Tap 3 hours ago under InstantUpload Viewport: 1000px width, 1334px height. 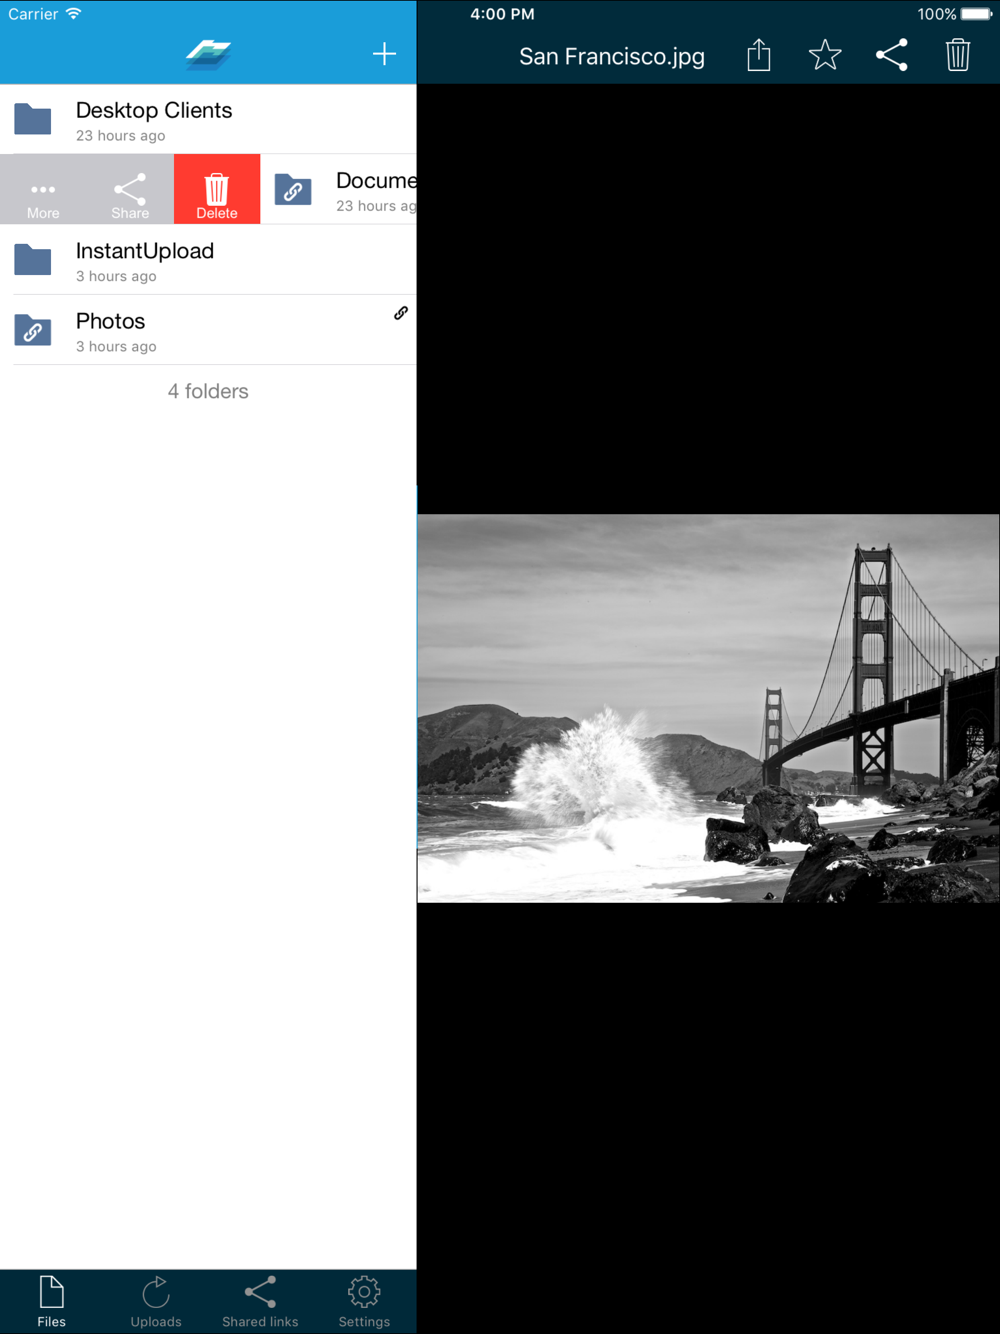(116, 276)
